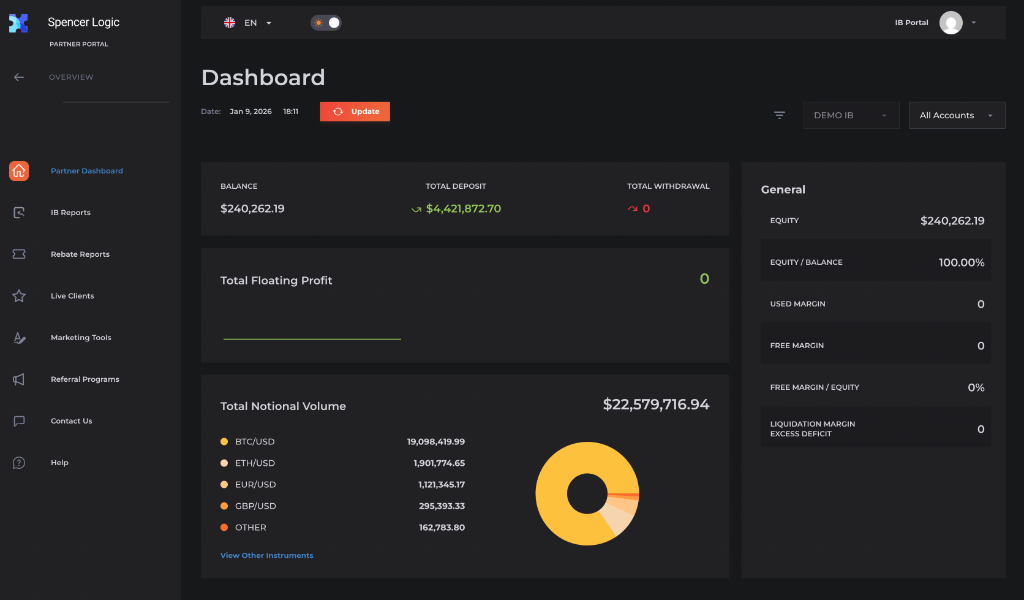Select the Partner Dashboard home icon

[18, 171]
